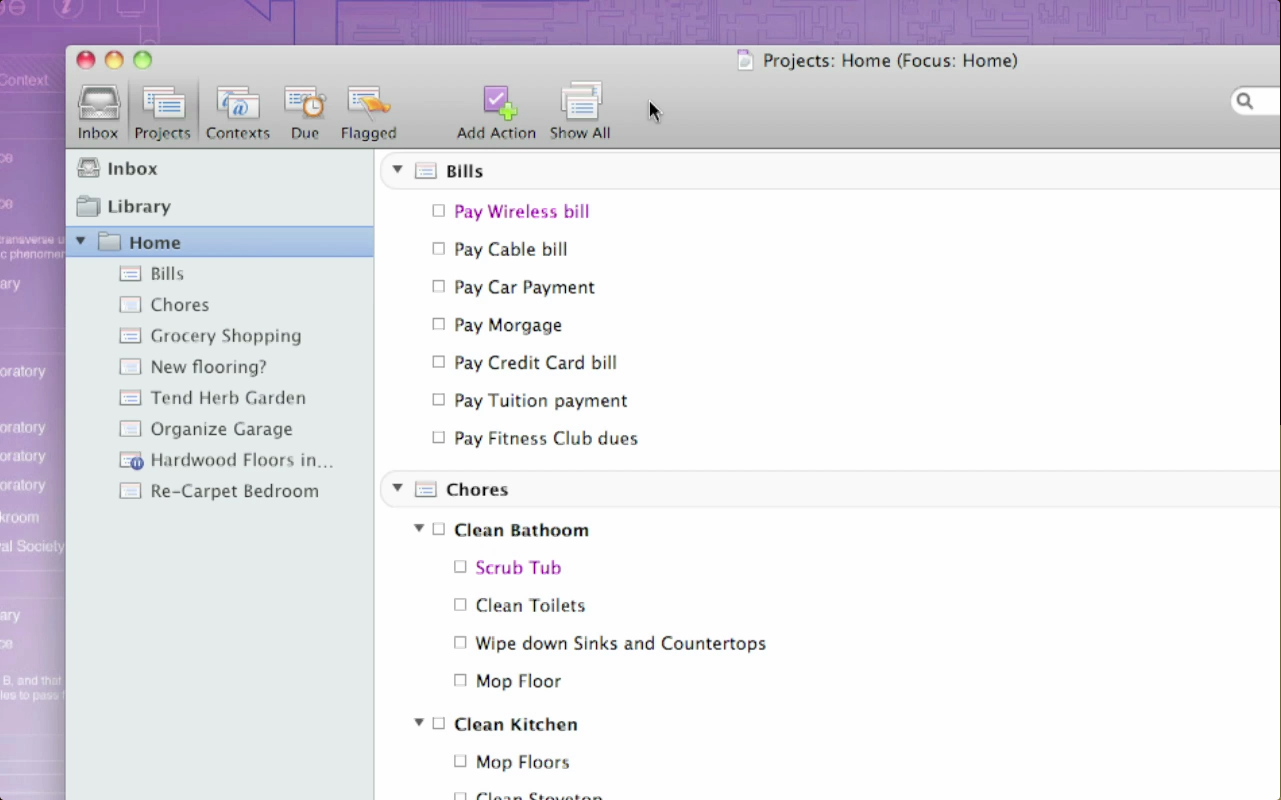This screenshot has width=1281, height=800.
Task: Click the Library label in sidebar
Action: pos(139,207)
